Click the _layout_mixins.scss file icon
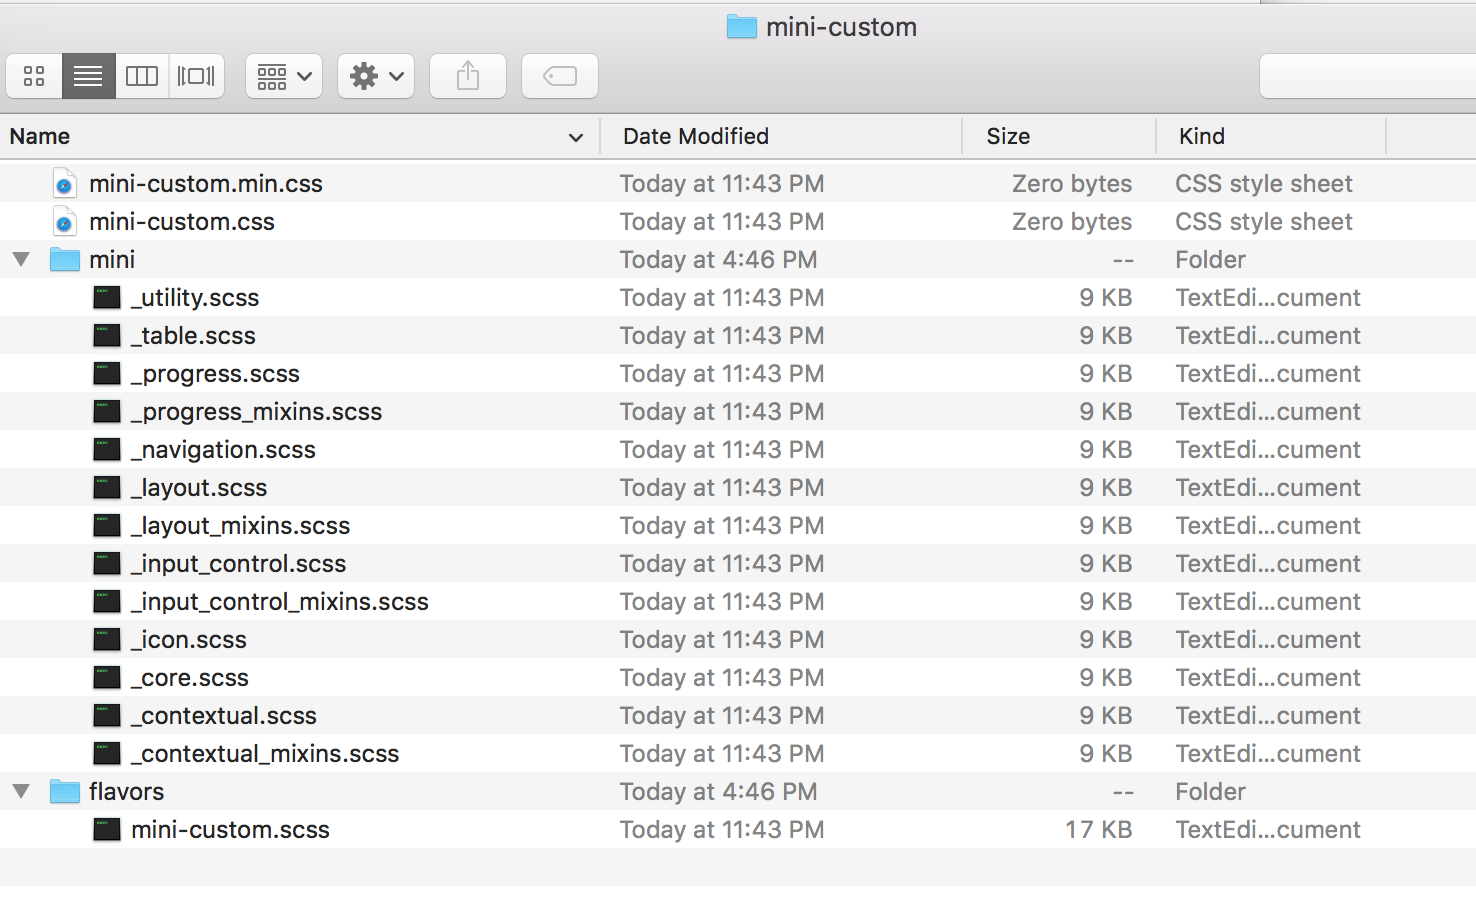The image size is (1476, 912). pos(107,526)
